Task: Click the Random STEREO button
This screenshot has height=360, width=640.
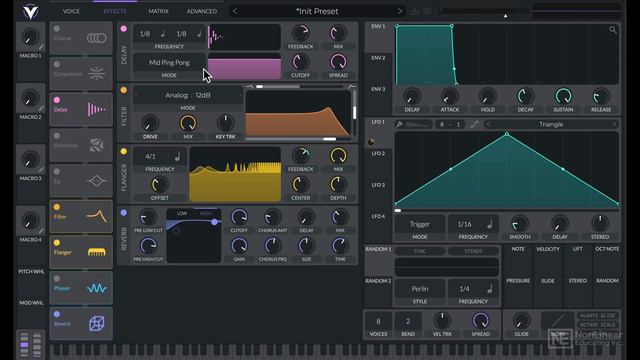Action: coord(473,251)
